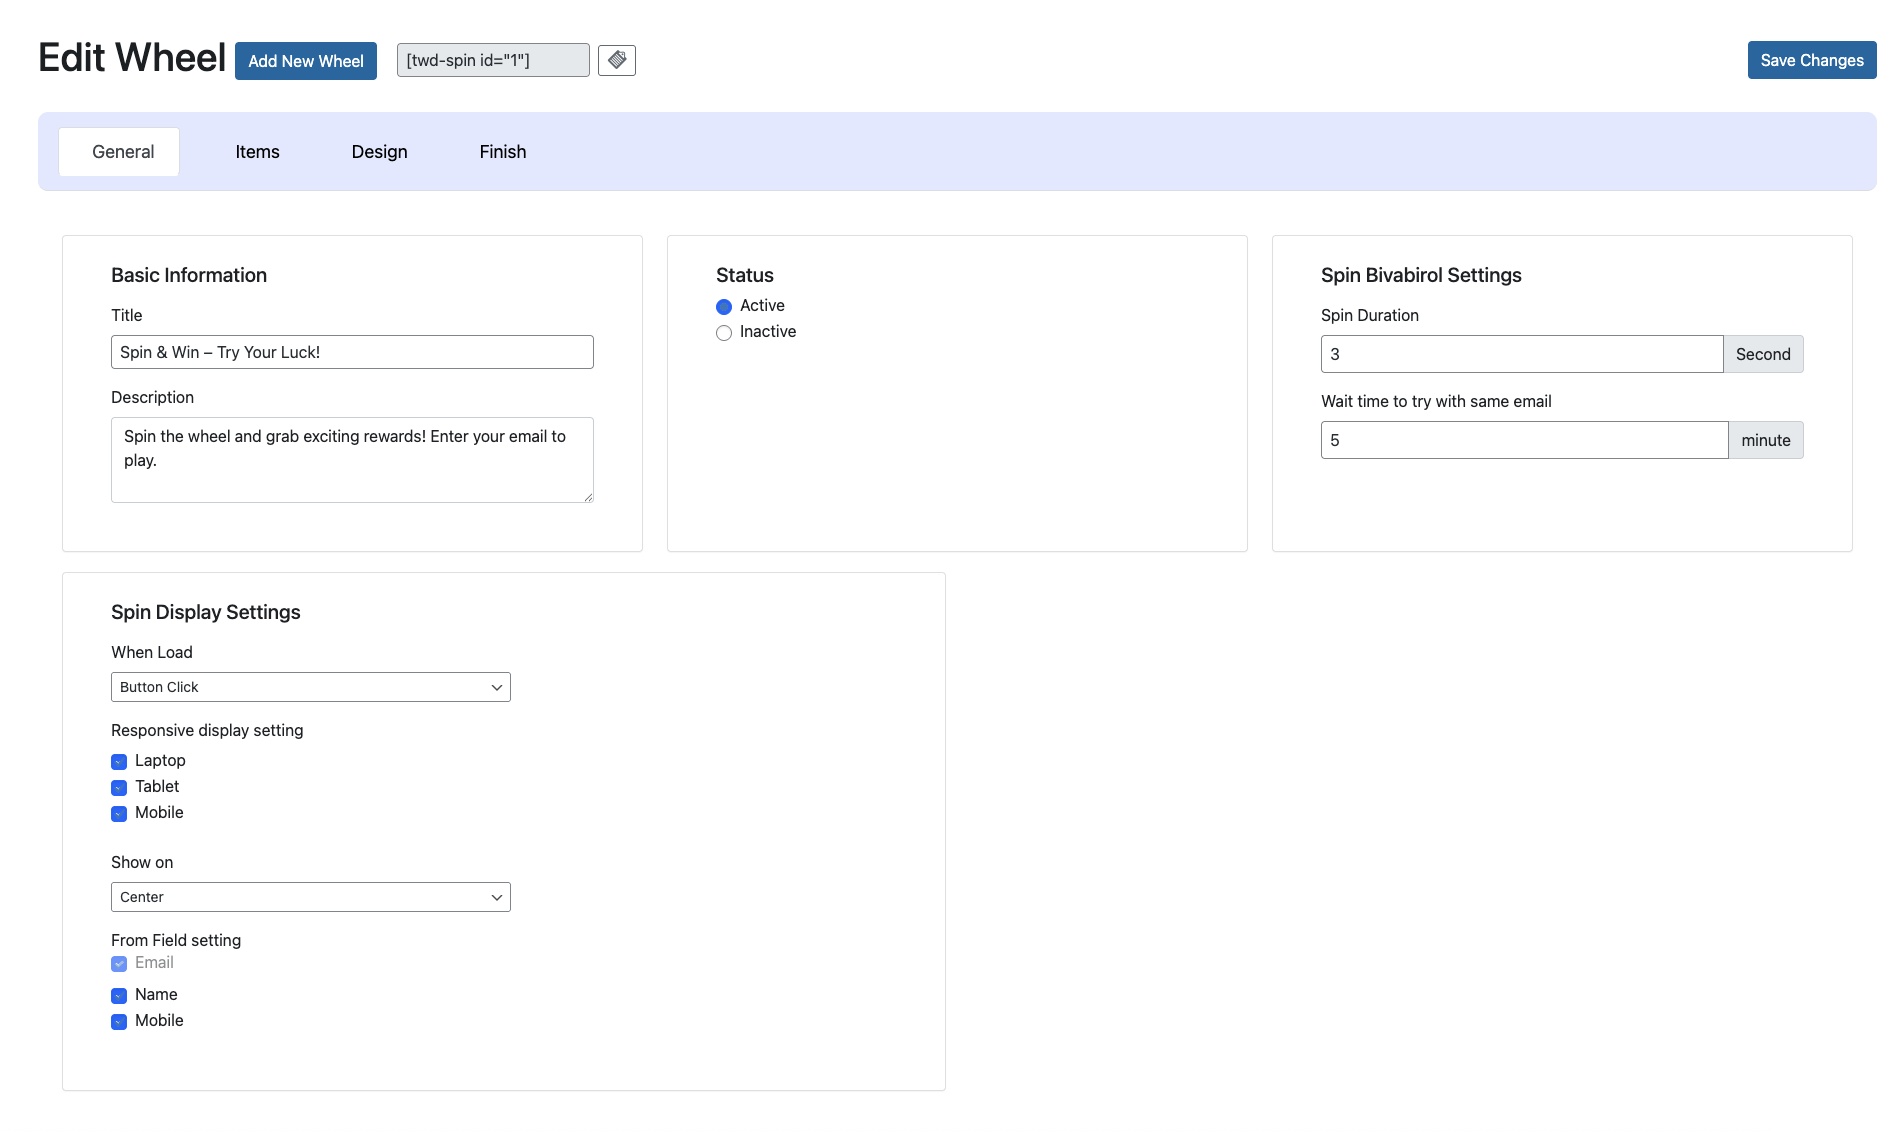Image resolution: width=1895 pixels, height=1132 pixels.
Task: Go back to the General tab
Action: click(122, 151)
